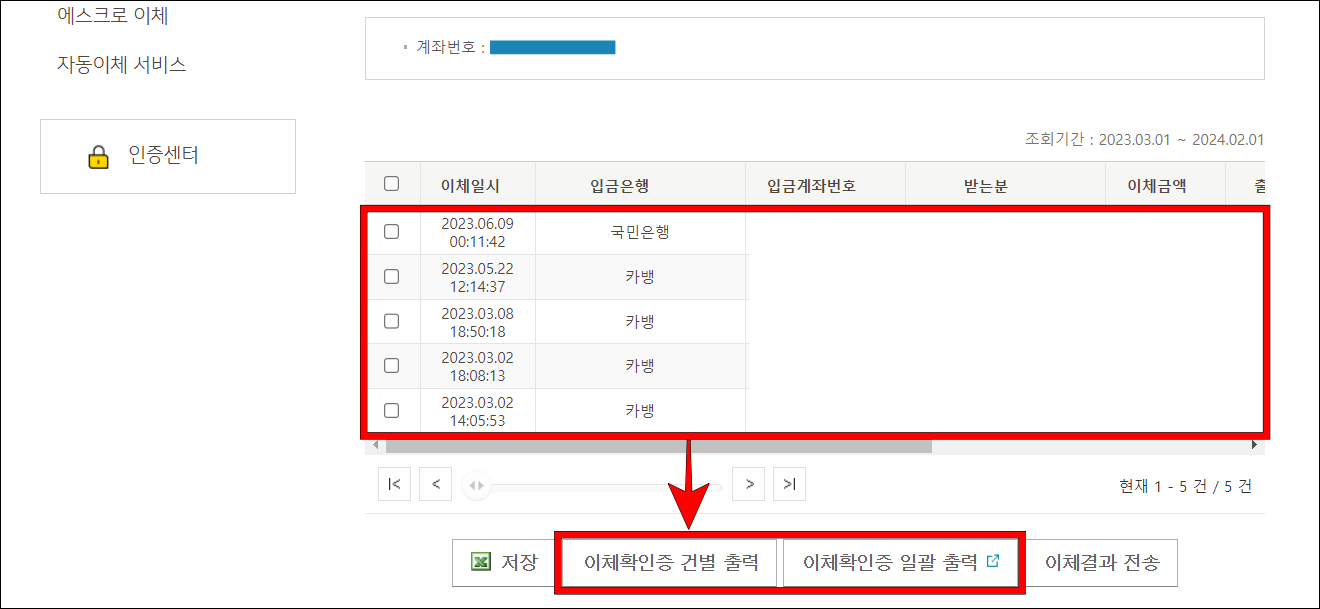This screenshot has height=609, width=1320.
Task: Open the 에스크로 이체 menu item
Action: [x=110, y=15]
